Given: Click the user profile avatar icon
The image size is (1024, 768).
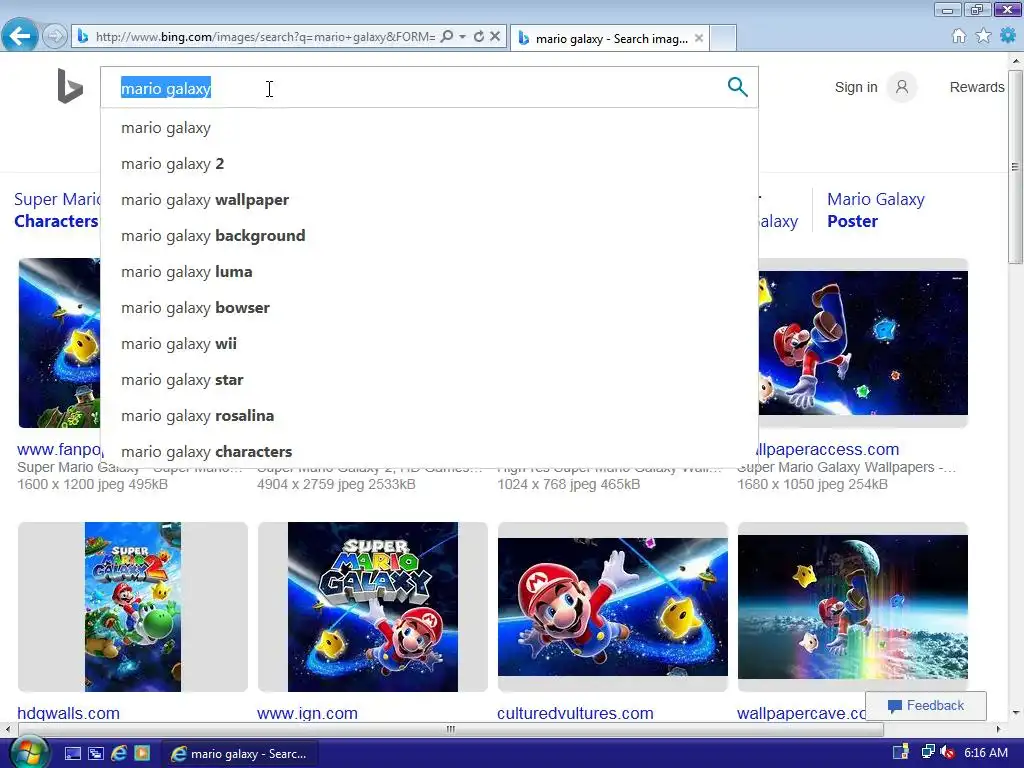Looking at the screenshot, I should coord(902,87).
